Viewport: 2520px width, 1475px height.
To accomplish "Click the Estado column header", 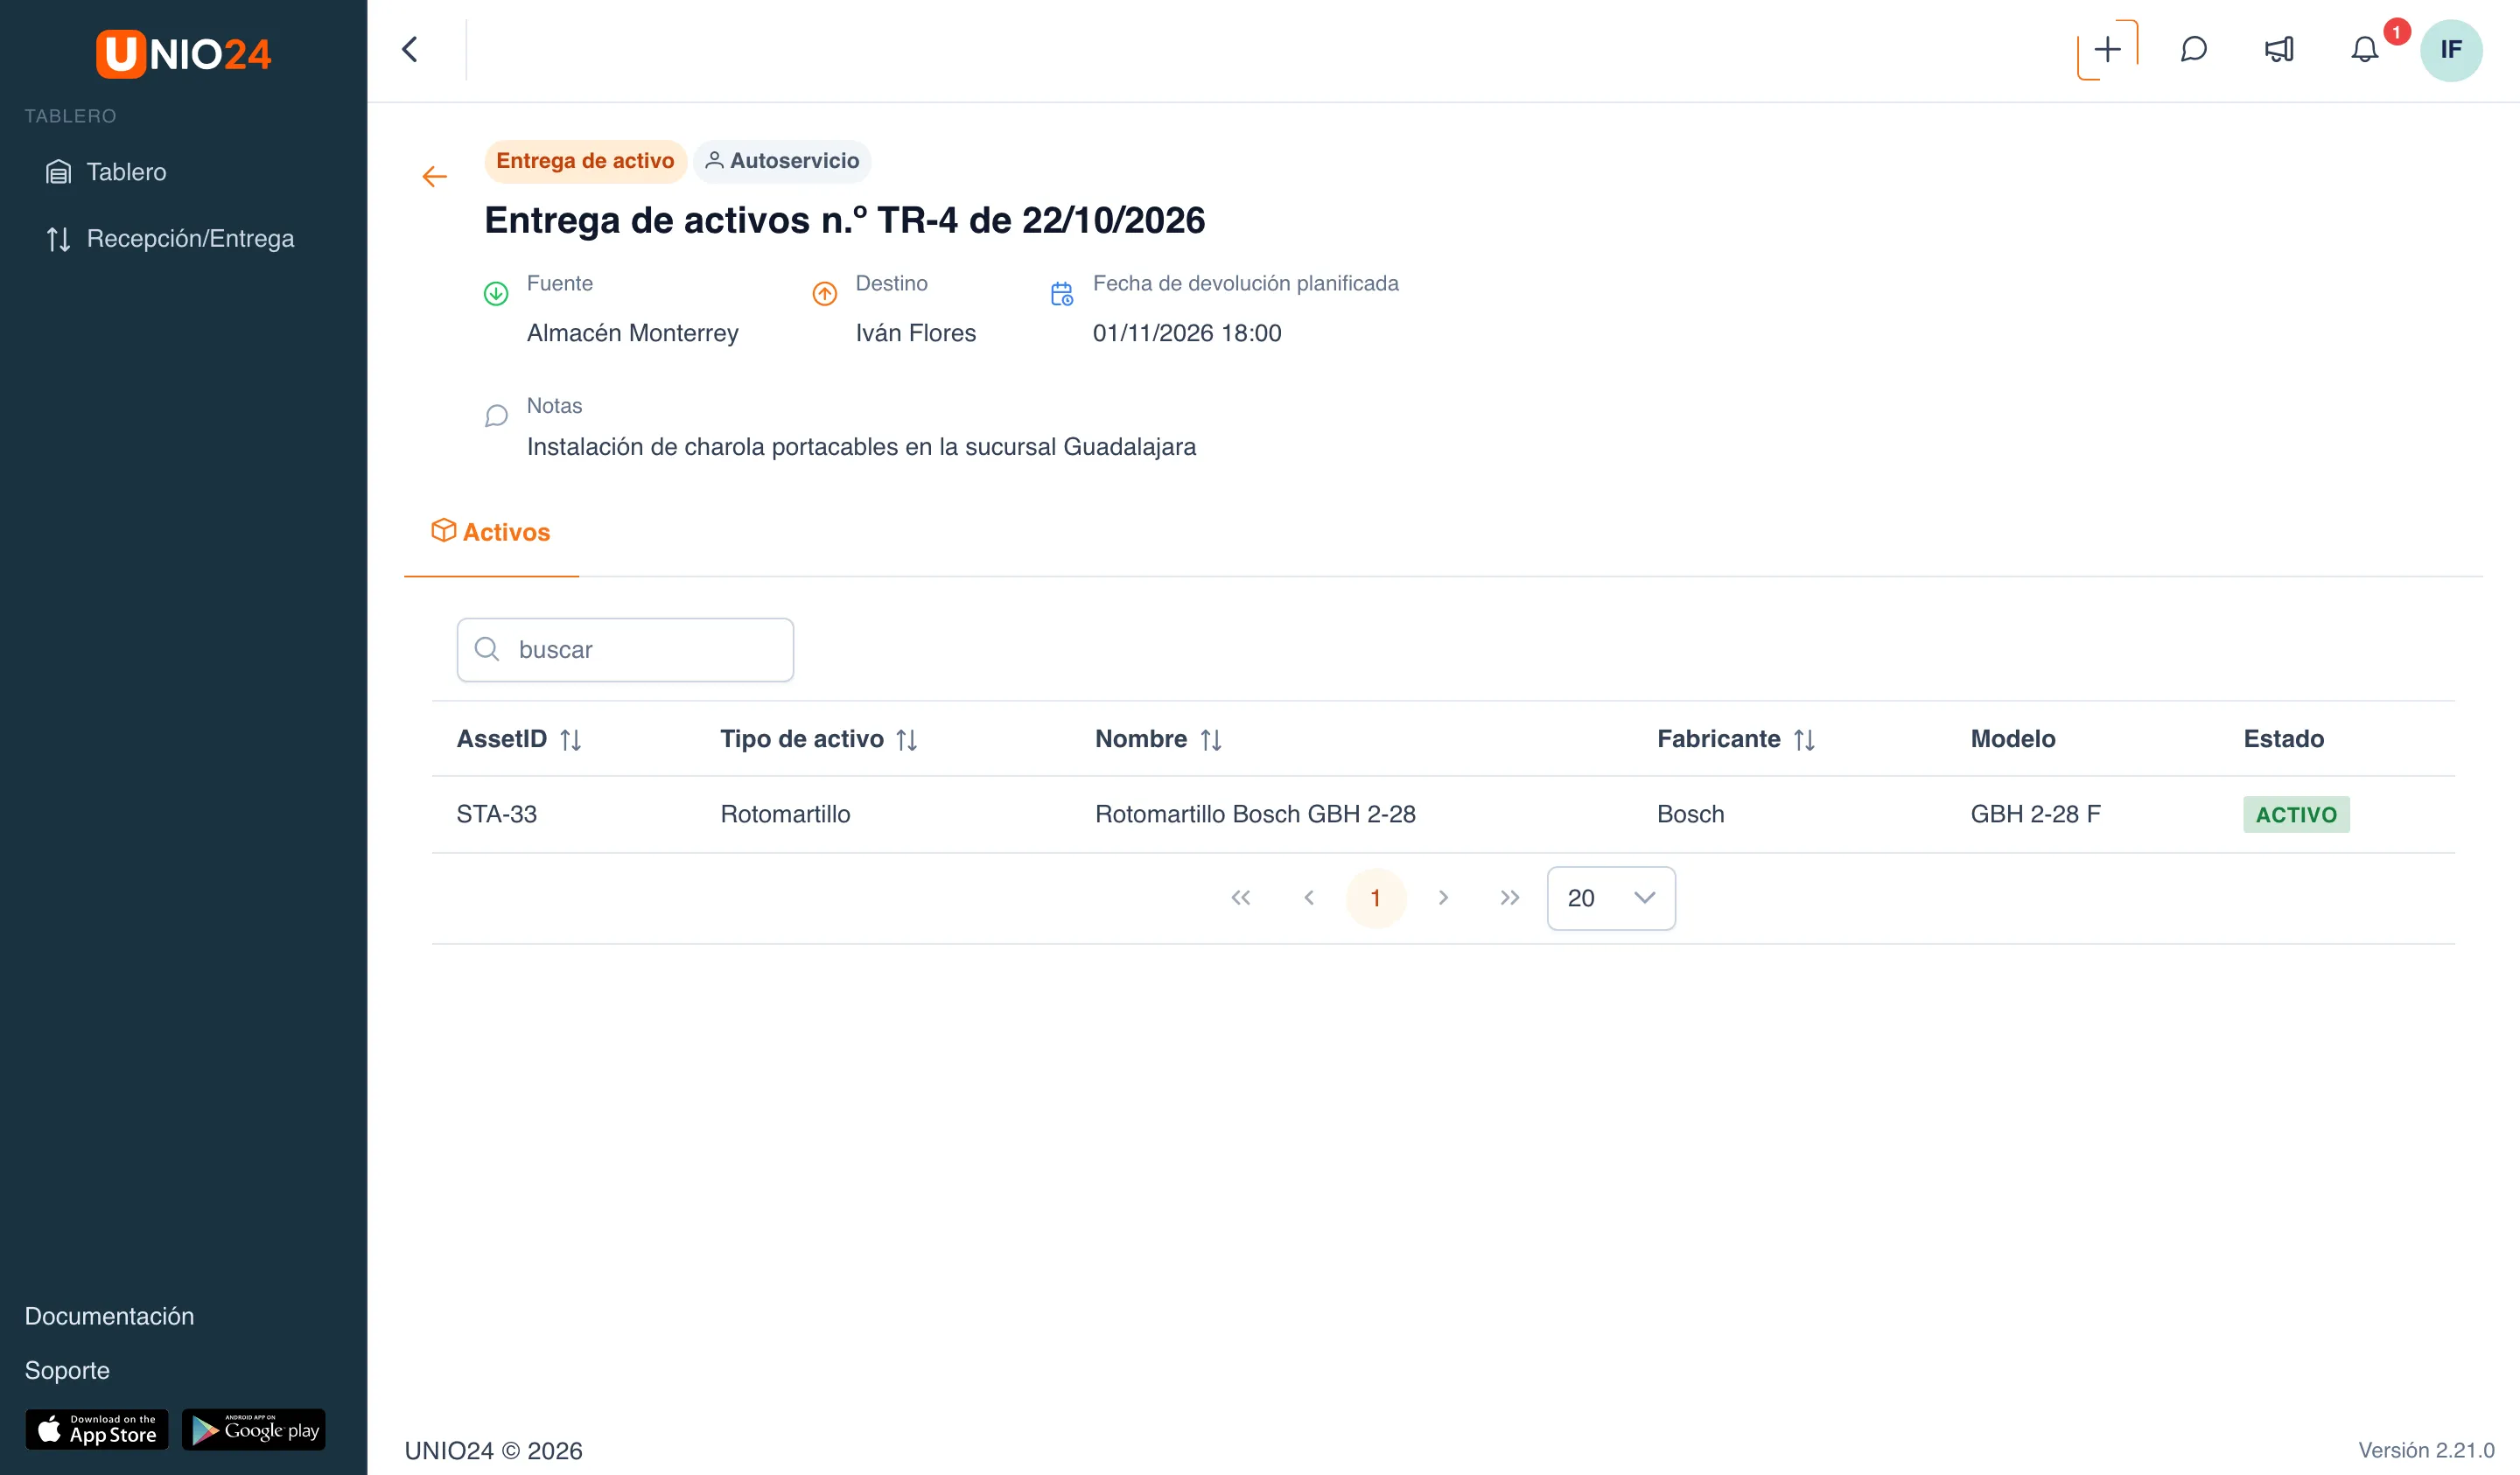I will [x=2283, y=739].
